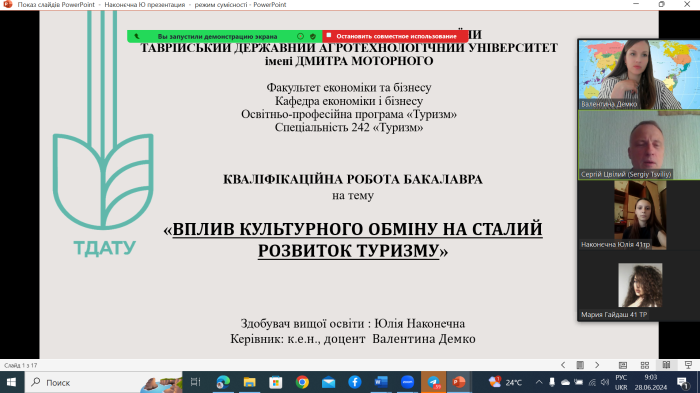The image size is (700, 393).
Task: Open File Explorer from taskbar
Action: click(249, 382)
